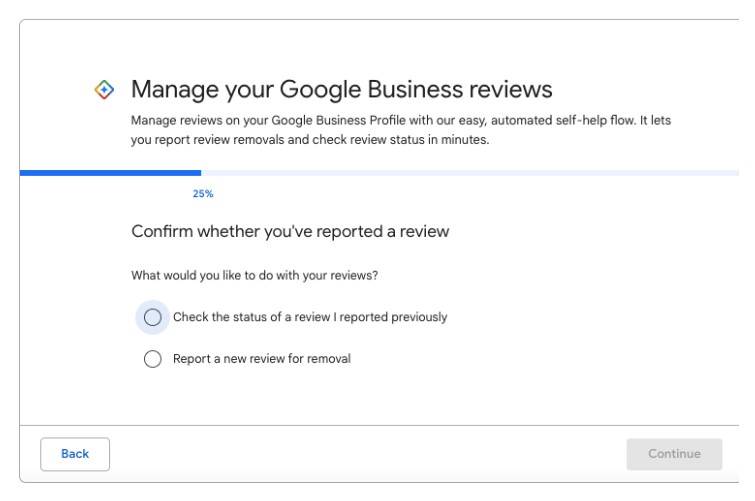Click the 'Confirm whether you've reported a review' heading

pyautogui.click(x=290, y=231)
